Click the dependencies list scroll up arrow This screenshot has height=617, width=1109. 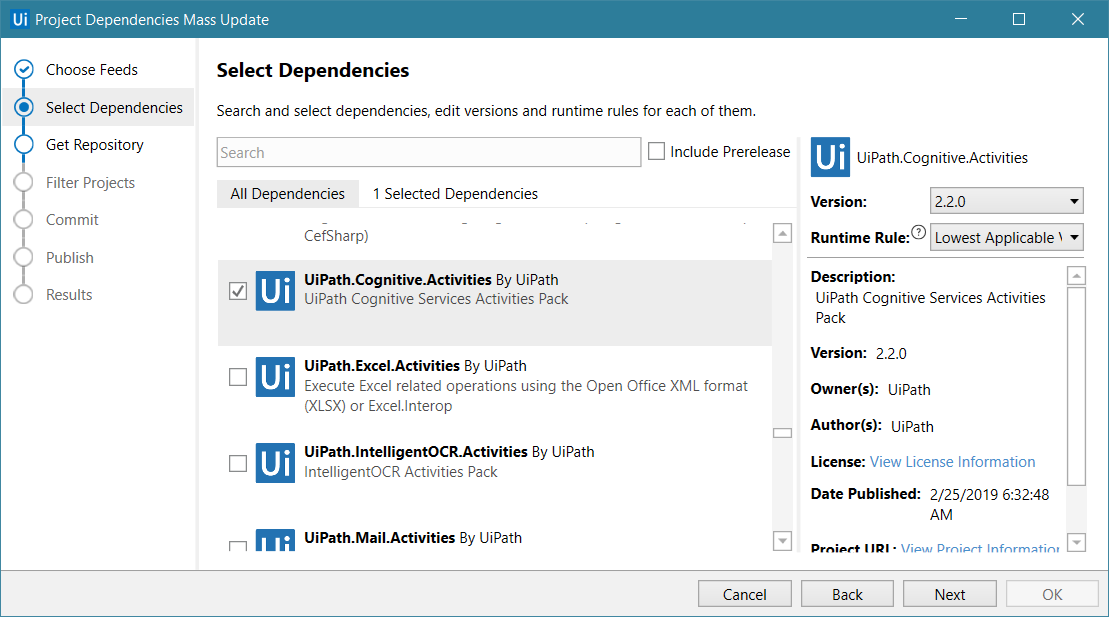click(x=782, y=233)
